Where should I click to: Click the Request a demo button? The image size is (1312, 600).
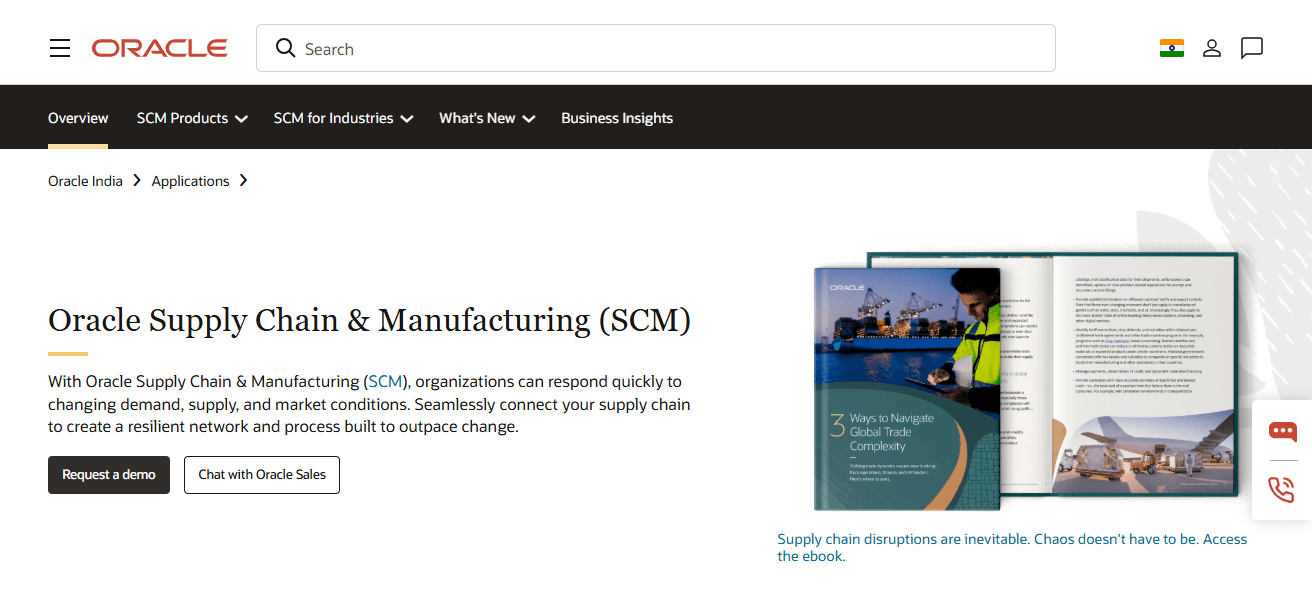coord(109,475)
